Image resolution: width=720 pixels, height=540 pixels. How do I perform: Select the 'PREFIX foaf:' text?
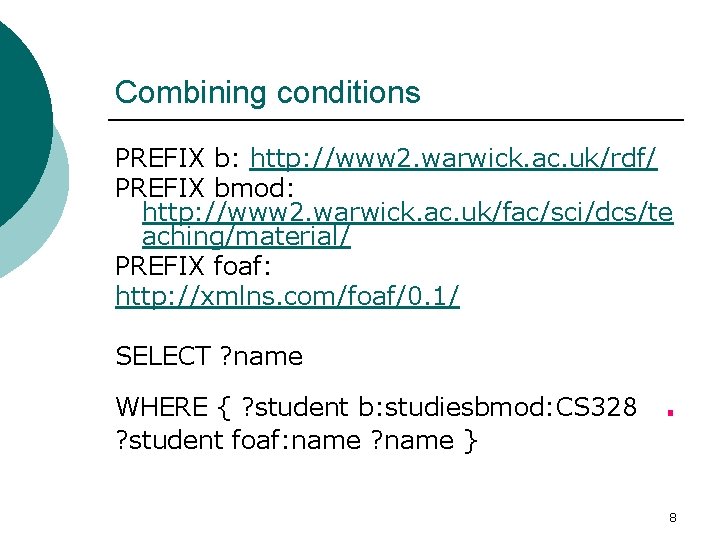coord(191,266)
